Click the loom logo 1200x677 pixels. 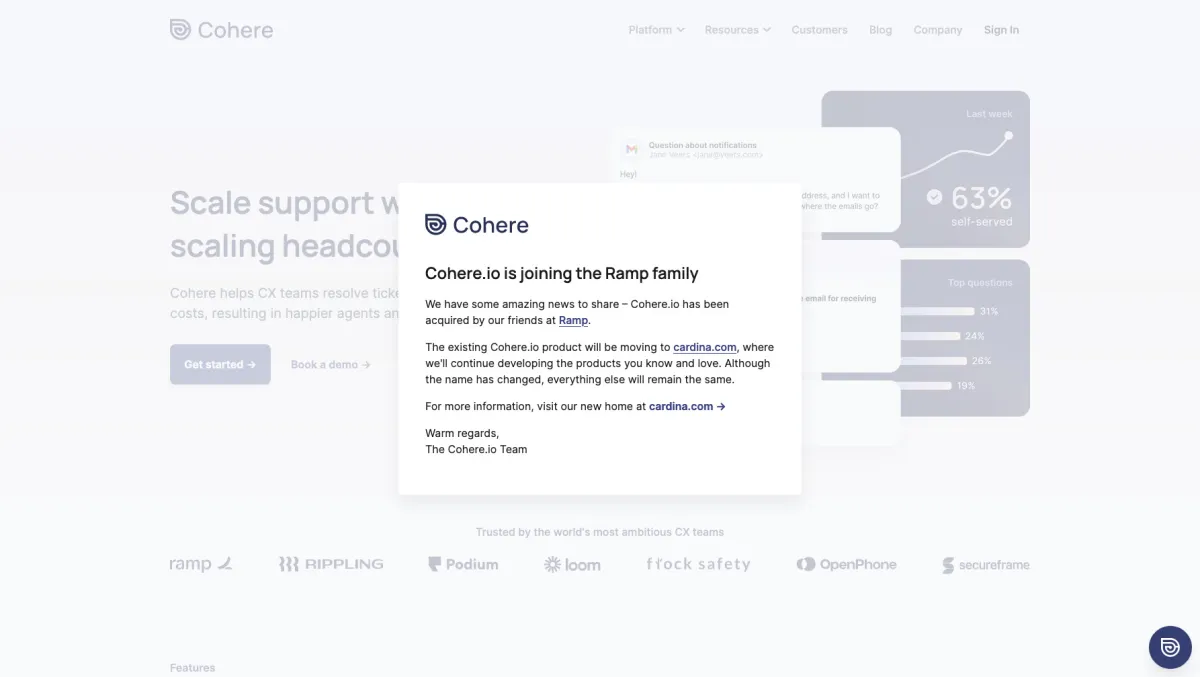click(x=572, y=564)
